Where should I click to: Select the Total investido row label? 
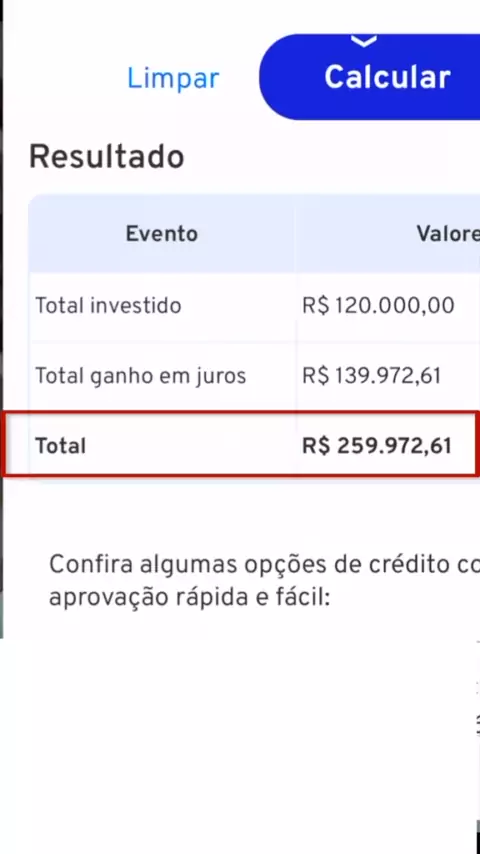point(108,306)
